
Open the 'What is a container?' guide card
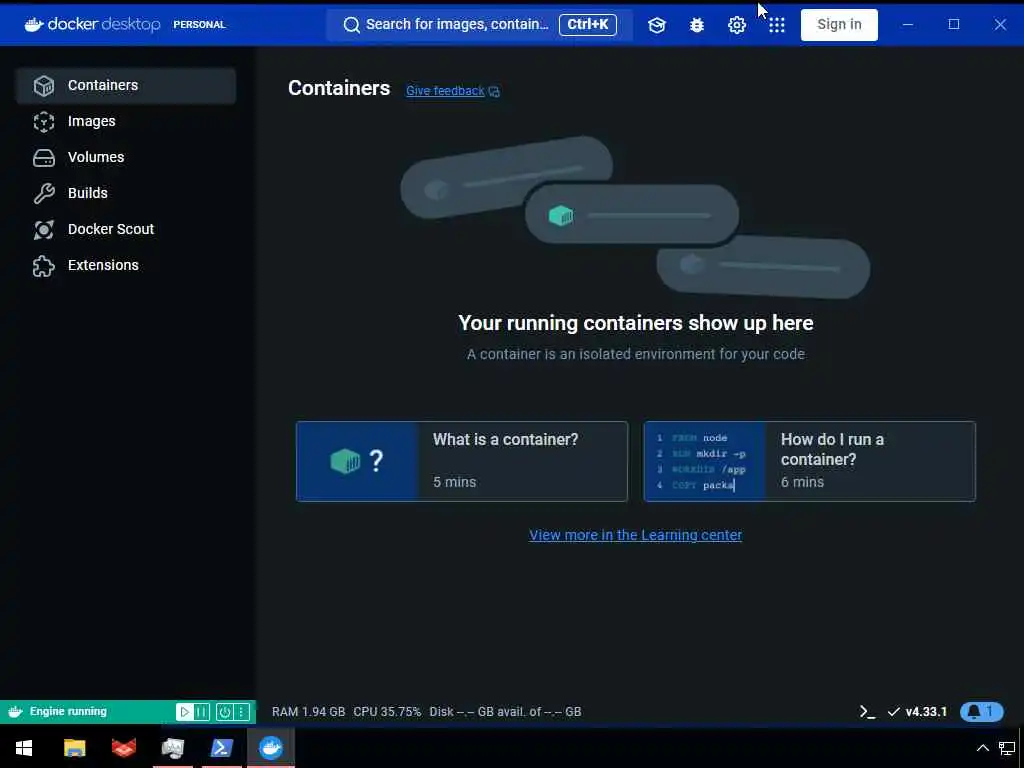(462, 461)
